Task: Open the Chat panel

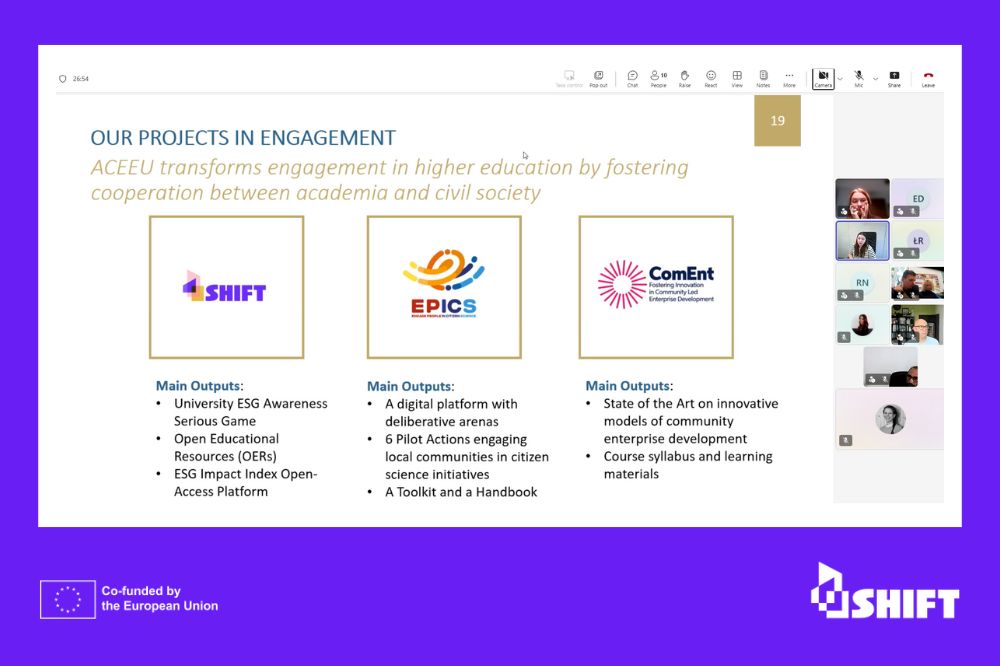Action: click(x=632, y=78)
